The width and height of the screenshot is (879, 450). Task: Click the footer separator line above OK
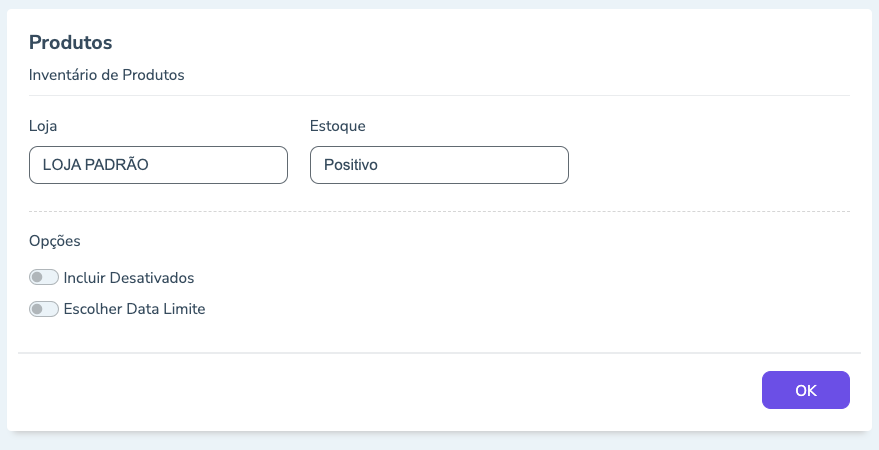click(439, 353)
